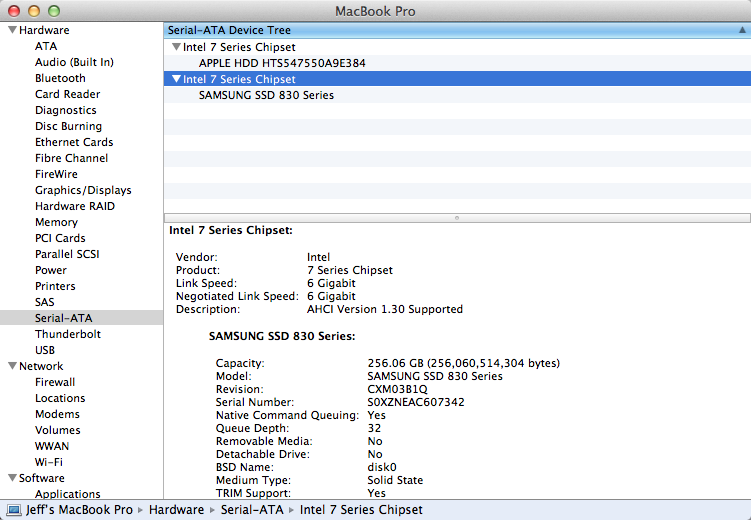Click the yellow minimize window button
The height and width of the screenshot is (520, 751).
34,11
